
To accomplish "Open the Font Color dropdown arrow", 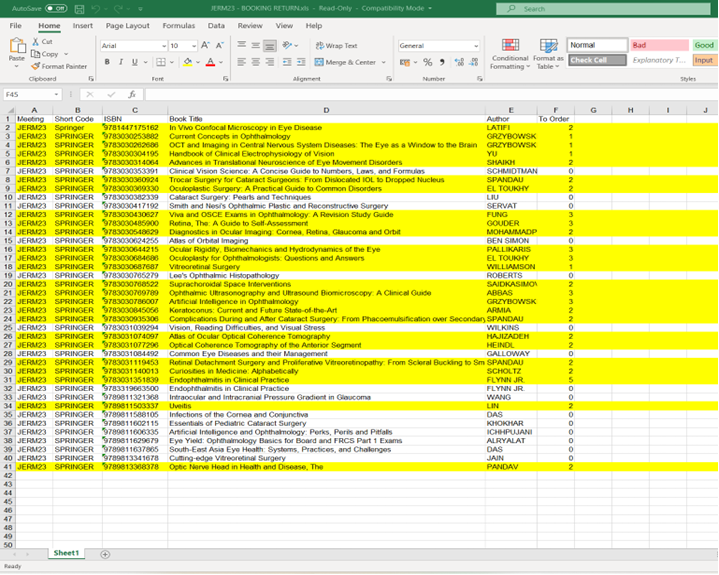I will [221, 62].
